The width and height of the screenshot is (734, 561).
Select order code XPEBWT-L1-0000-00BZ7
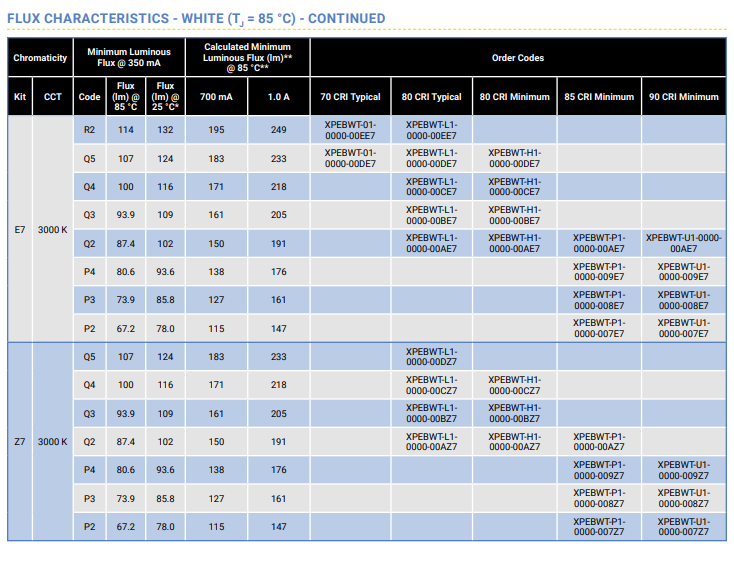pyautogui.click(x=432, y=413)
